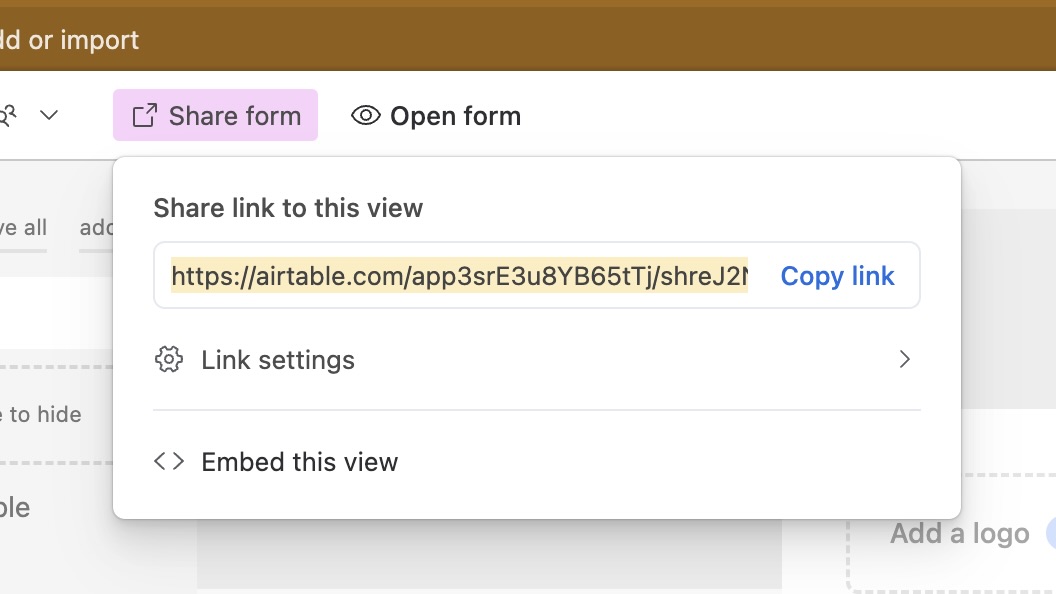
Task: Click the code brackets embed icon
Action: pos(169,462)
